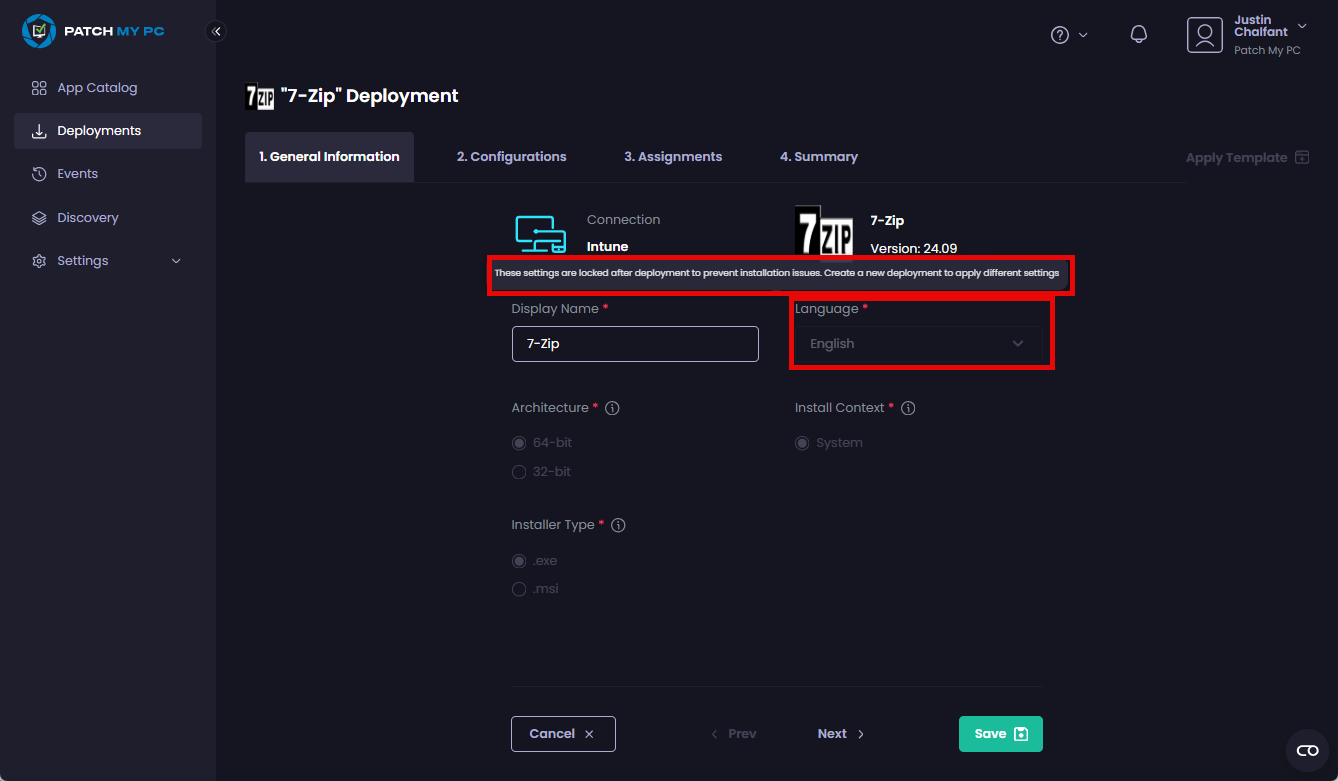Image resolution: width=1338 pixels, height=781 pixels.
Task: Open the Language dropdown showing English
Action: click(917, 344)
